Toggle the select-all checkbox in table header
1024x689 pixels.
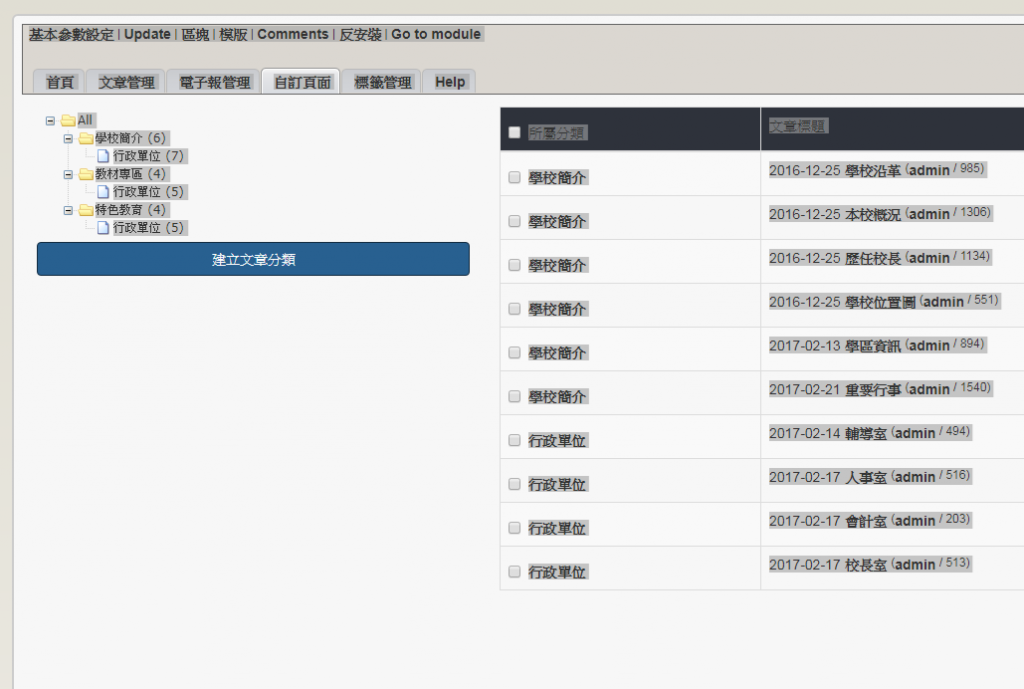point(514,133)
